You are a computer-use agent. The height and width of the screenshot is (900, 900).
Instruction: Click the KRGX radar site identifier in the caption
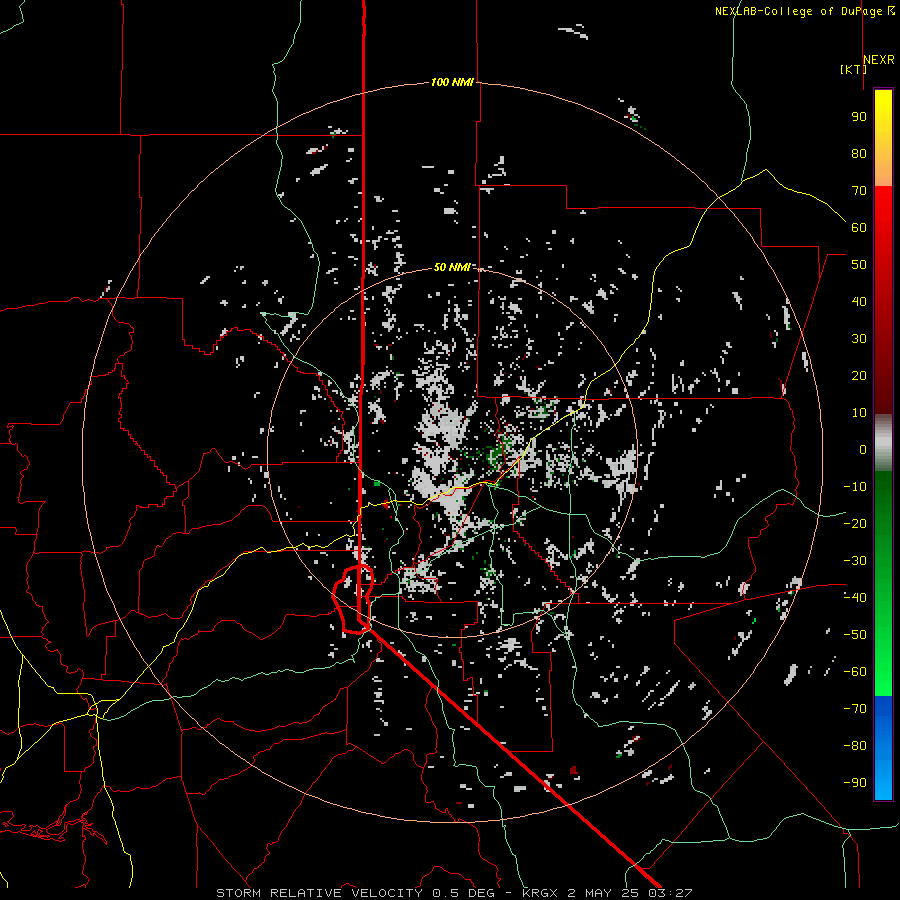(540, 893)
